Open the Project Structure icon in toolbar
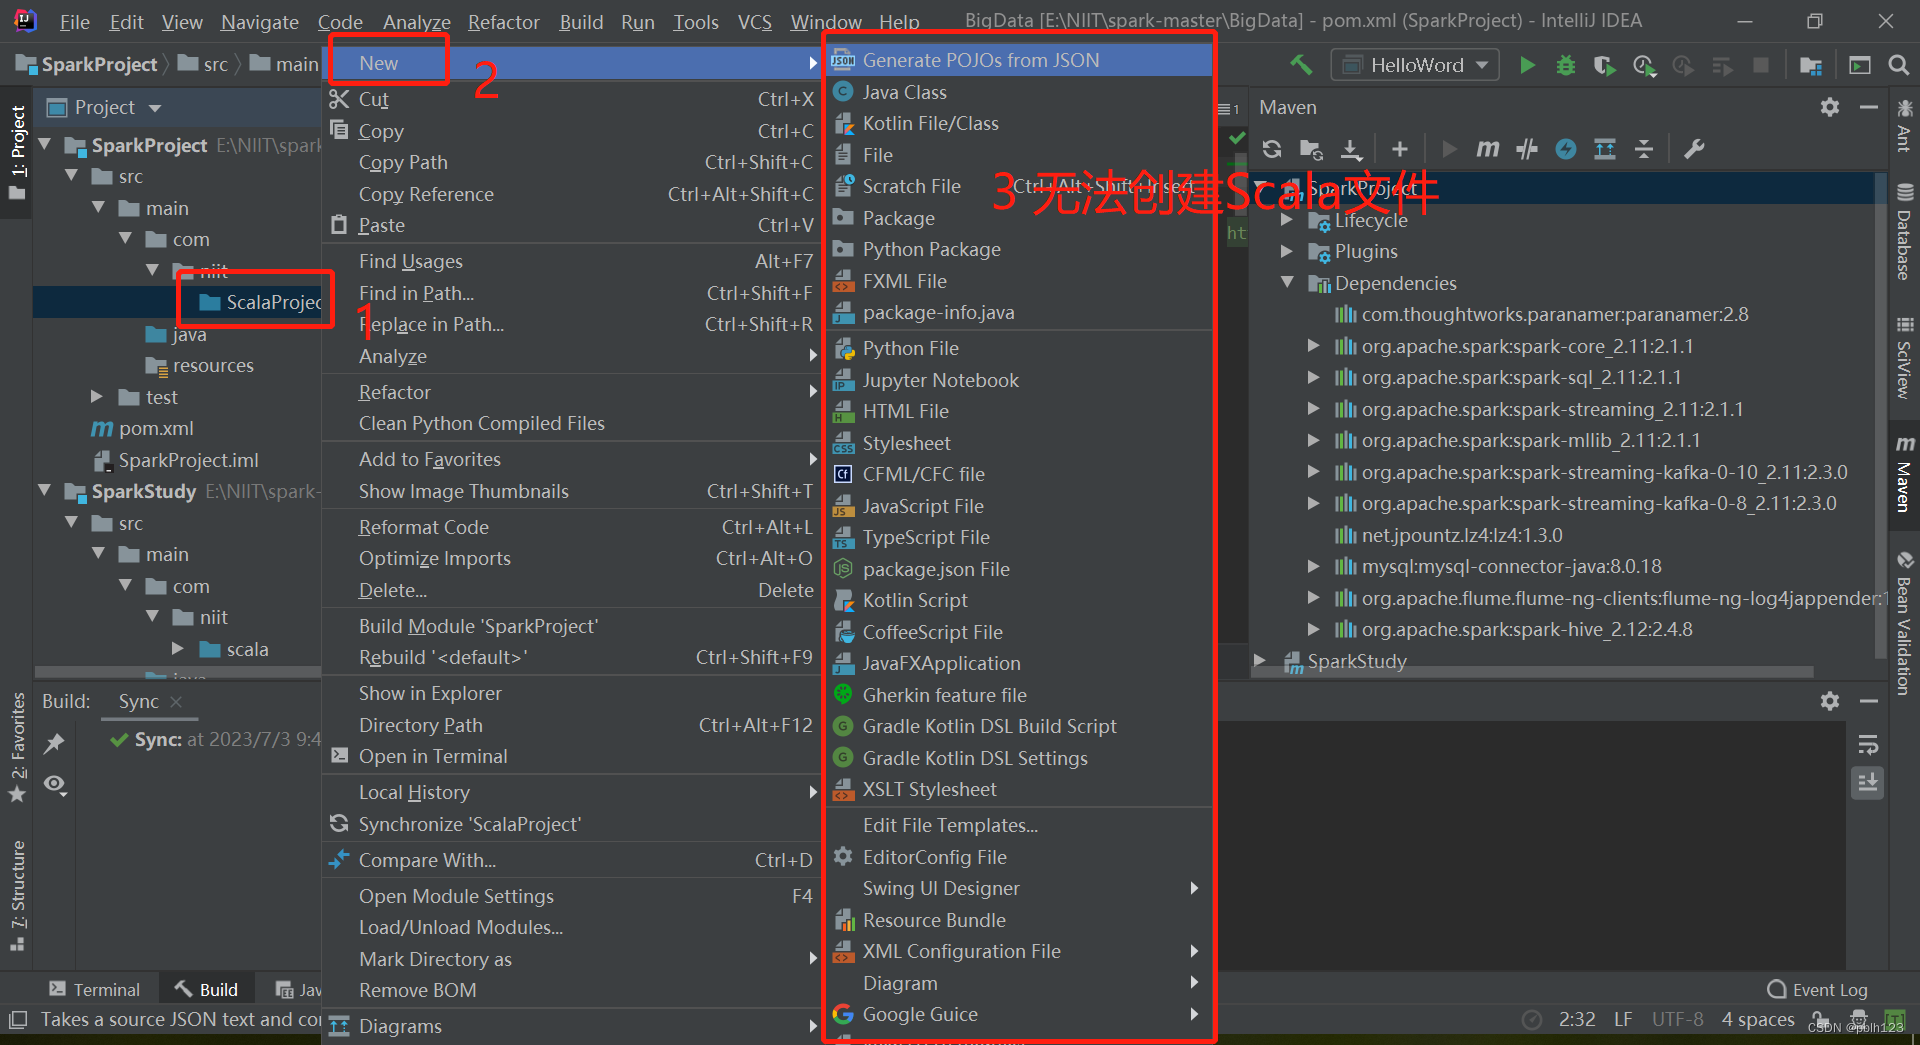1920x1045 pixels. (1810, 65)
